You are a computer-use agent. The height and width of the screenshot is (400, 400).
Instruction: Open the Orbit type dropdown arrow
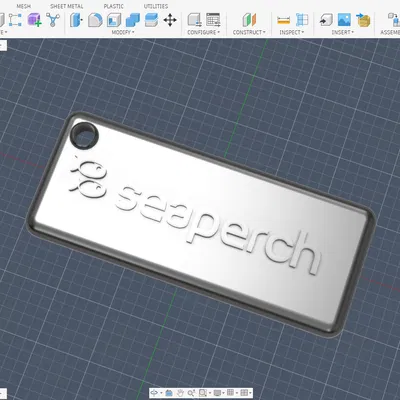161,393
